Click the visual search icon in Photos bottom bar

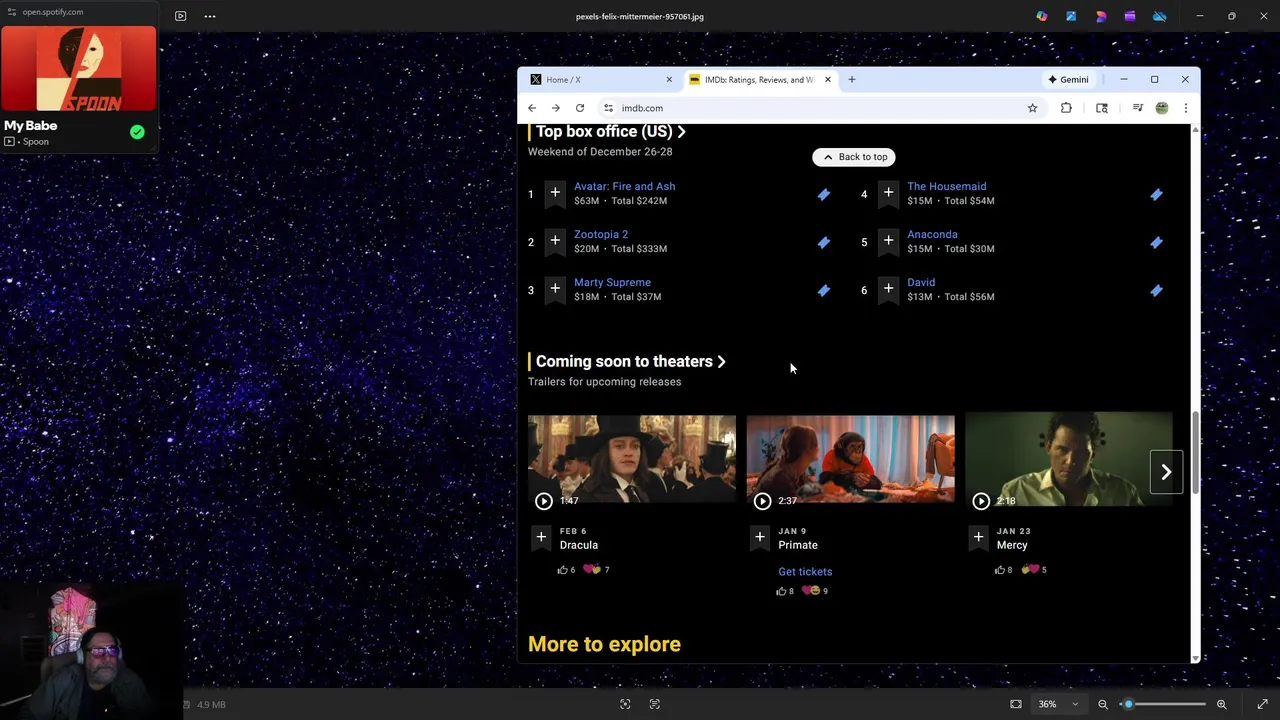[625, 704]
